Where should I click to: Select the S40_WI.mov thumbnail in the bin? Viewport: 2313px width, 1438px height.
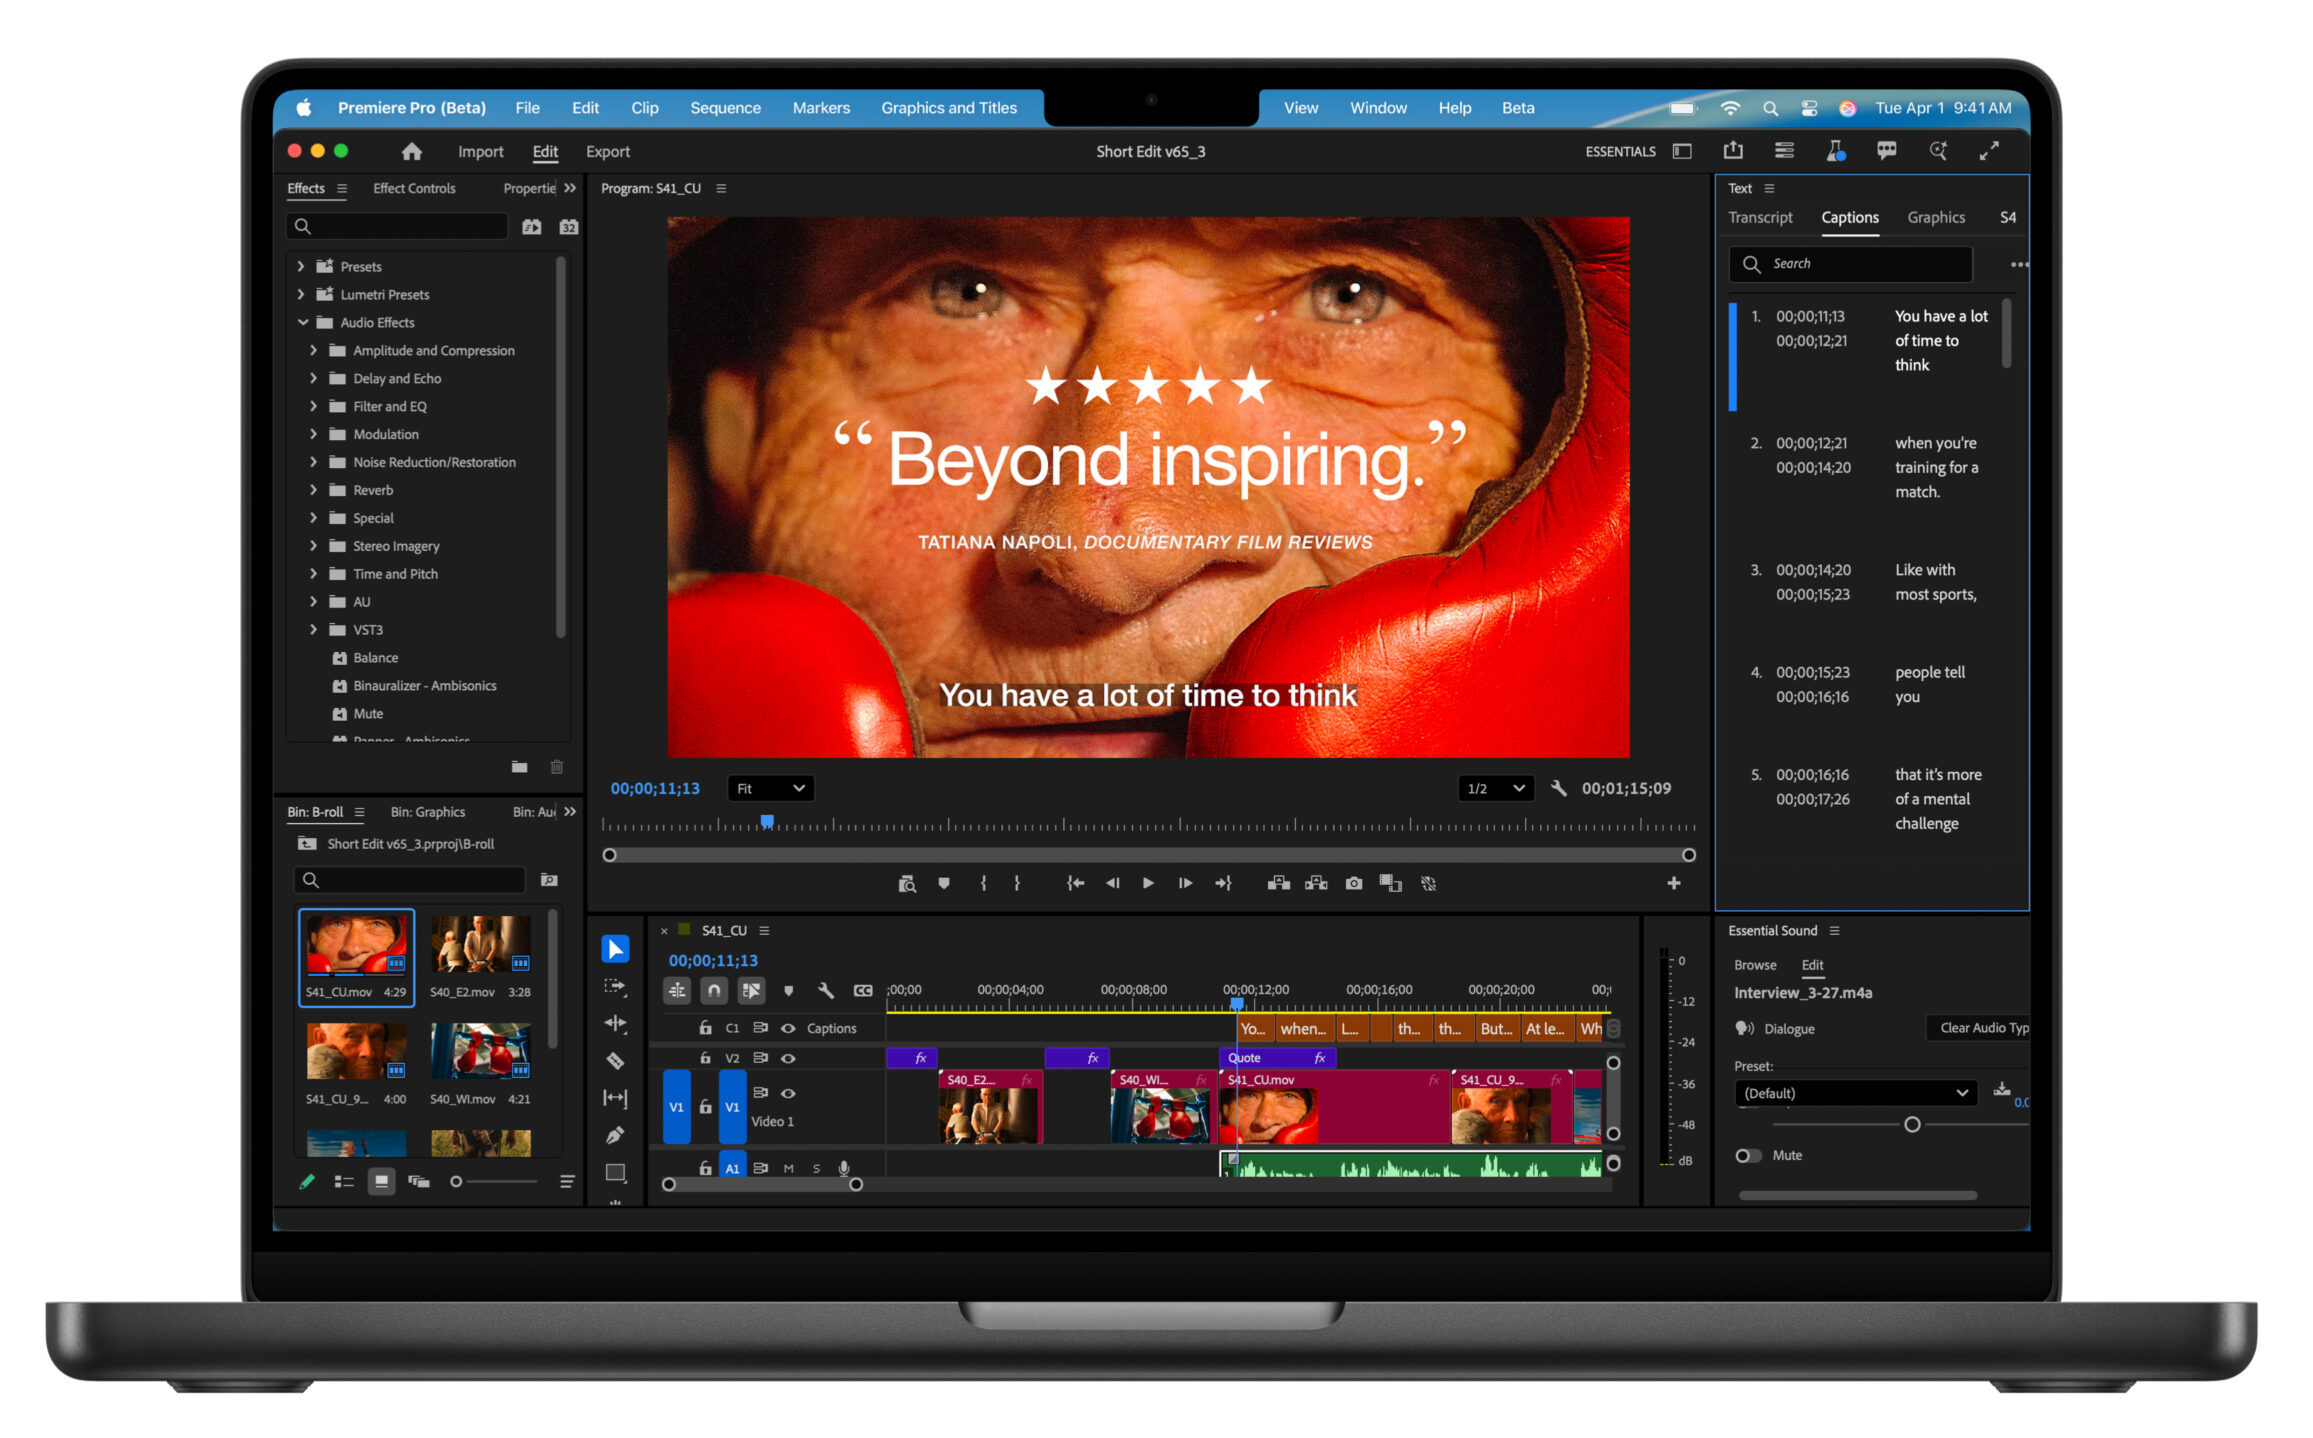[x=480, y=1050]
